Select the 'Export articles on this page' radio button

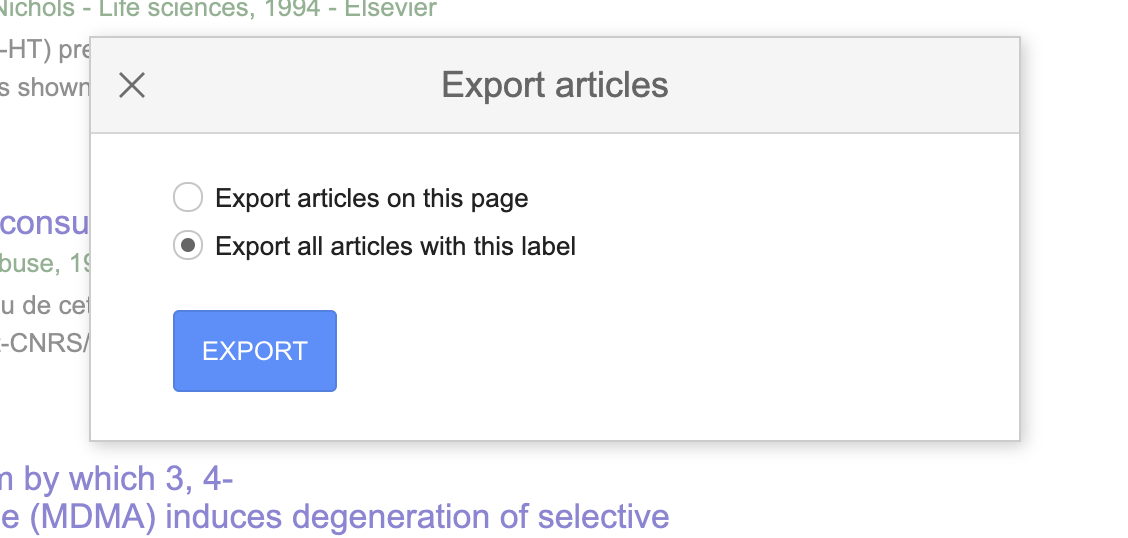[188, 197]
